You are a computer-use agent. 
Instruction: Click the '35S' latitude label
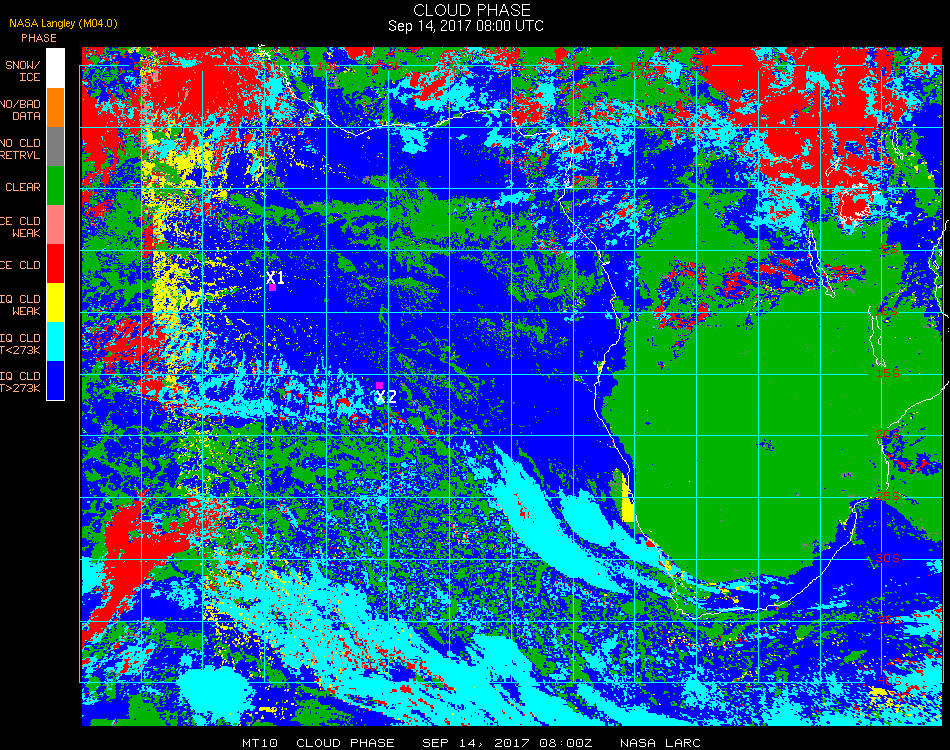click(889, 619)
